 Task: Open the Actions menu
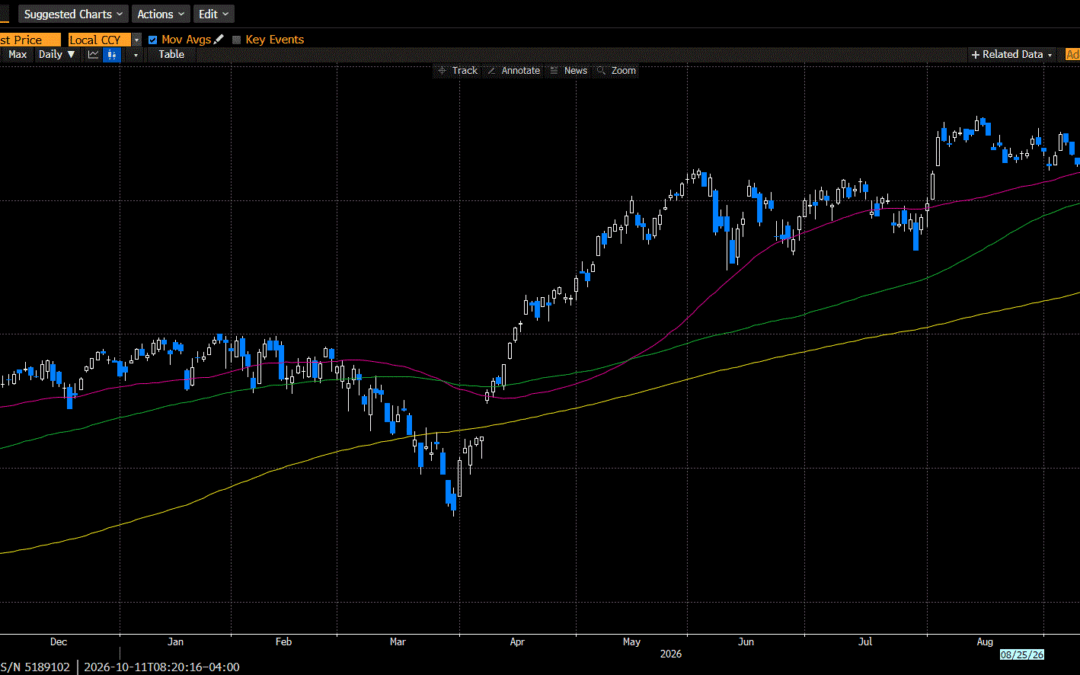pos(160,14)
